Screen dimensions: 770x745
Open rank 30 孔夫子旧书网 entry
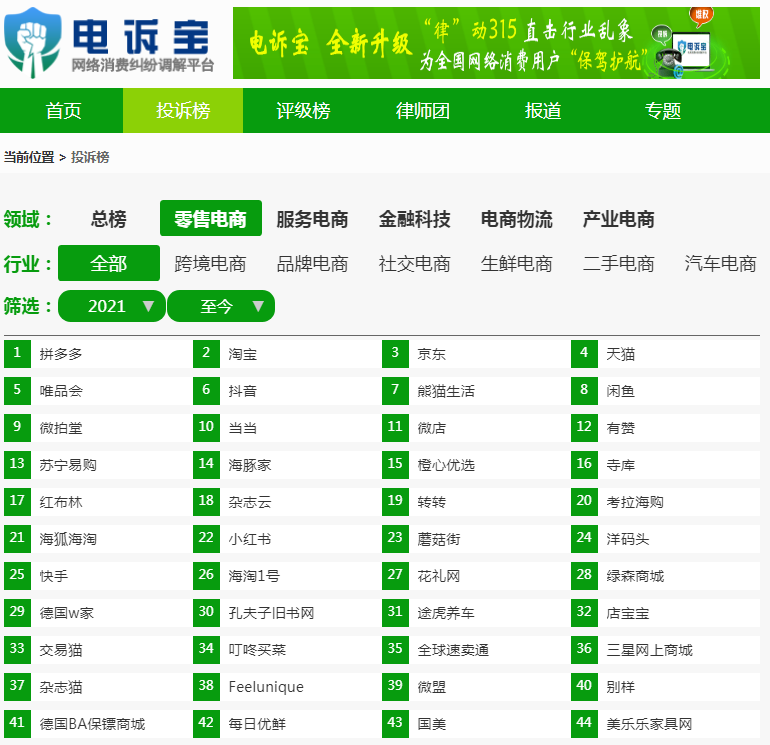[287, 613]
